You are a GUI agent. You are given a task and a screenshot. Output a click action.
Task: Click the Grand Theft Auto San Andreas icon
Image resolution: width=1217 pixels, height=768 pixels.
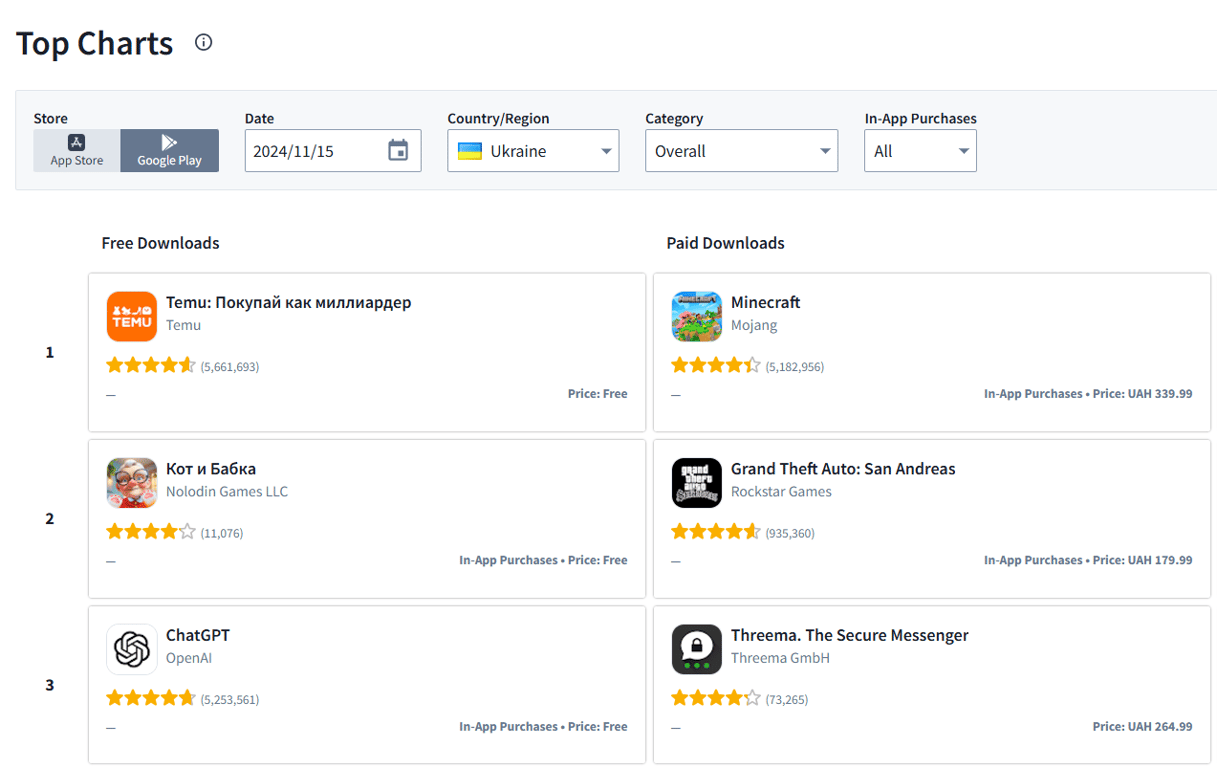[x=697, y=483]
